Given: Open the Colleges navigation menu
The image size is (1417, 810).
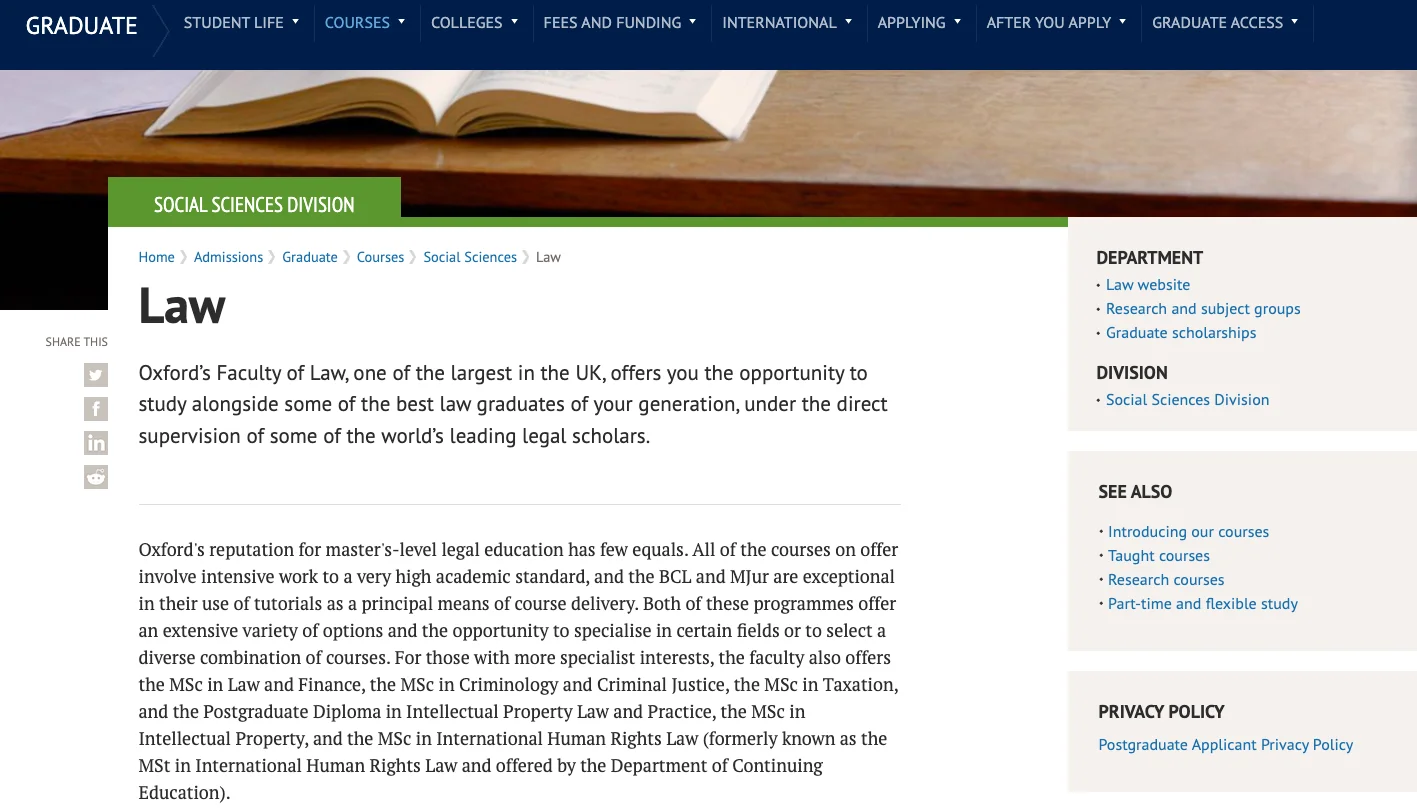Looking at the screenshot, I should (474, 22).
